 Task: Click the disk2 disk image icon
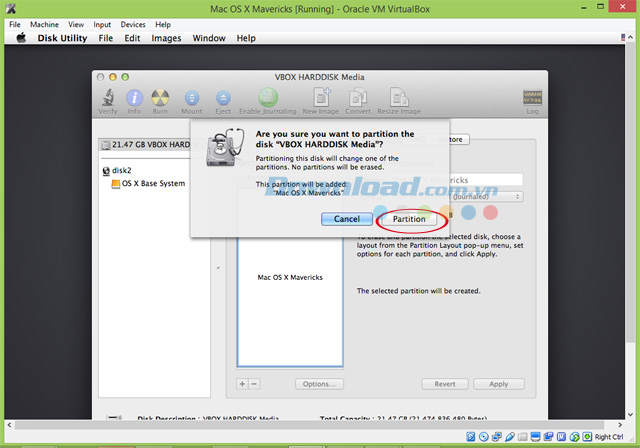106,171
